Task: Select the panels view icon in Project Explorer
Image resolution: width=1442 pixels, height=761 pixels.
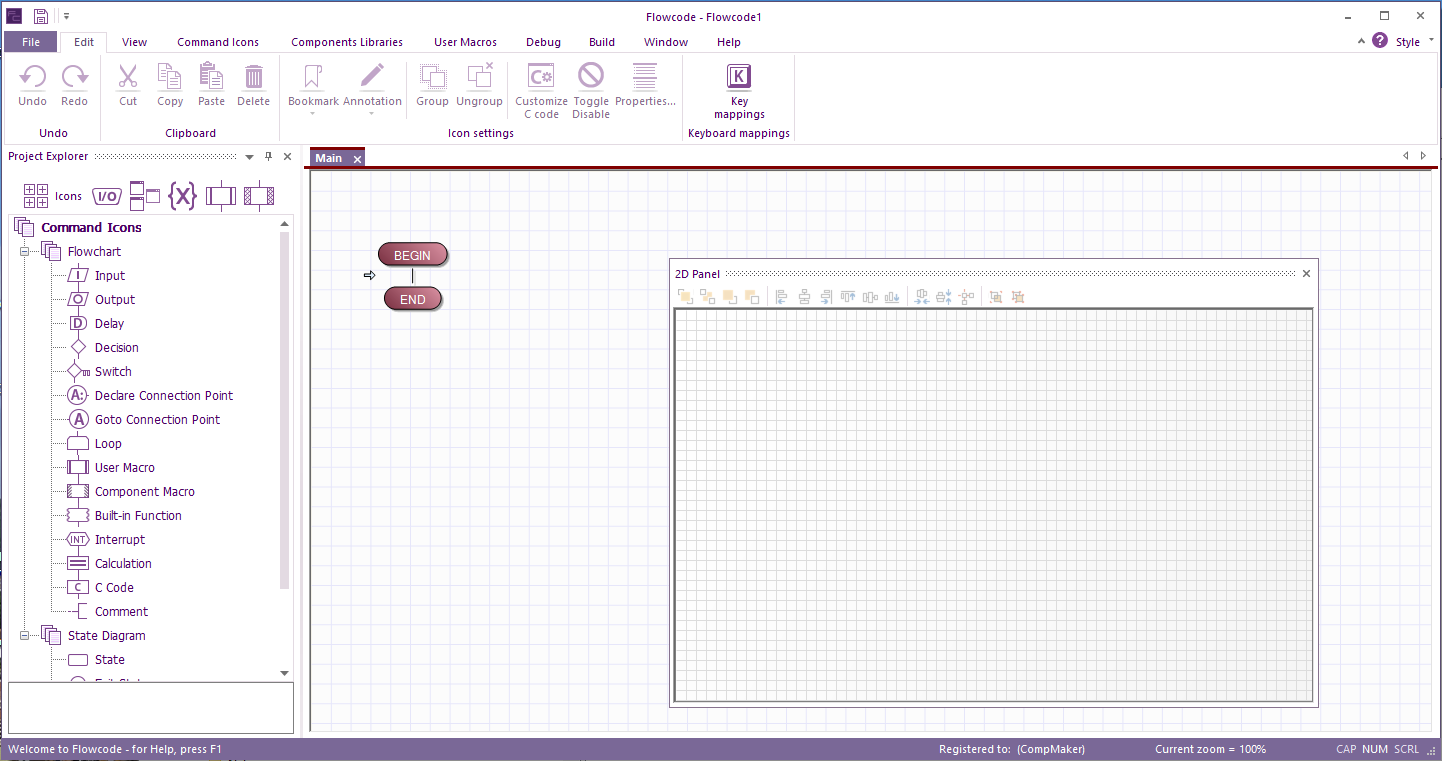Action: [145, 195]
